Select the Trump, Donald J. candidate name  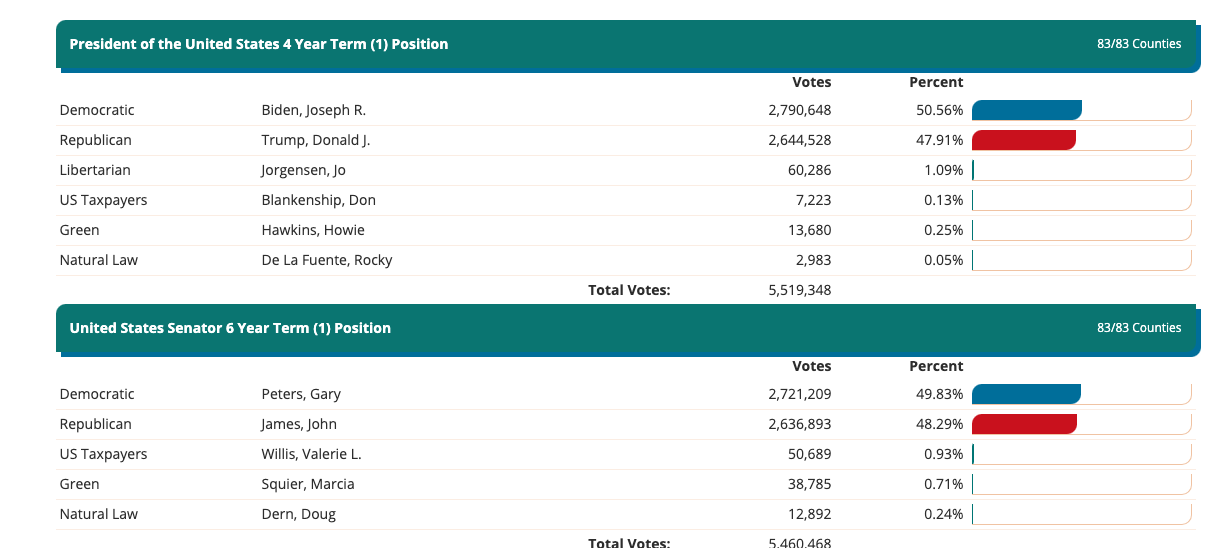pyautogui.click(x=316, y=140)
